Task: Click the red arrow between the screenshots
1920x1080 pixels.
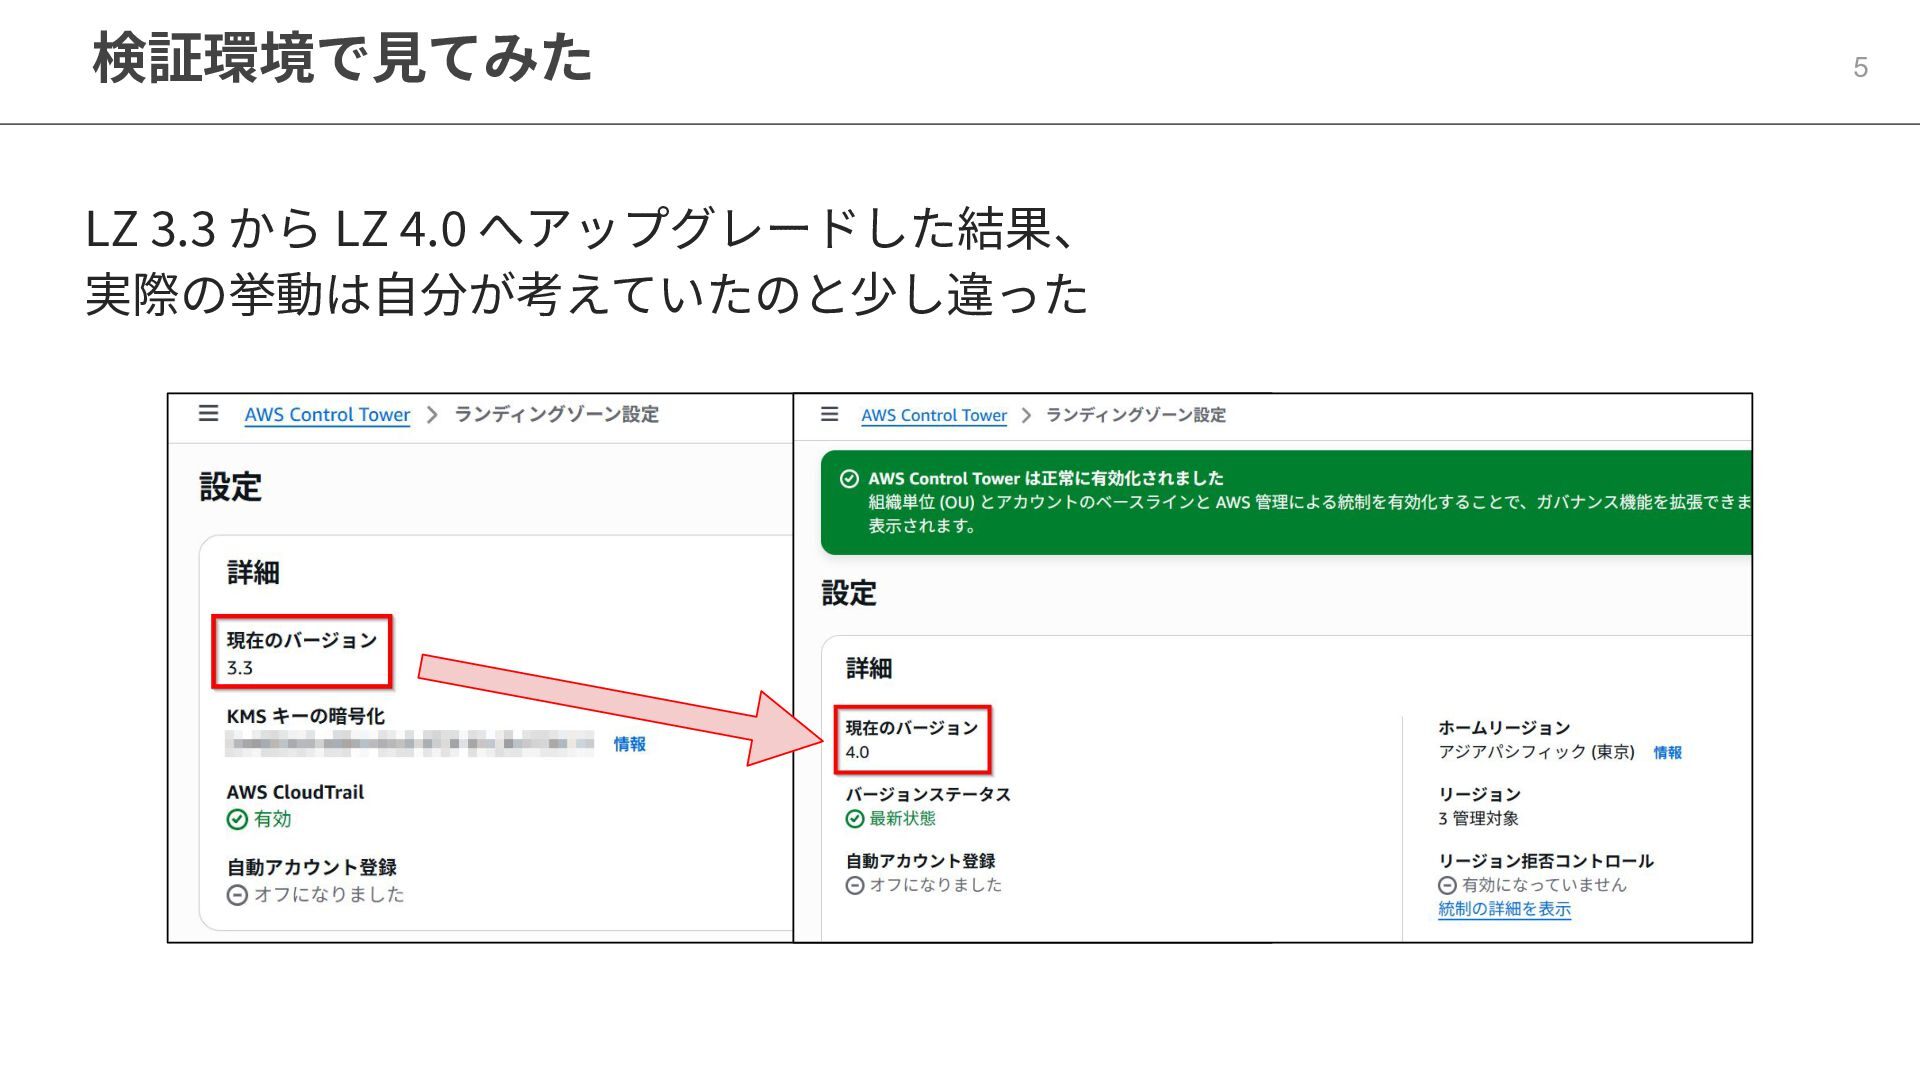Action: coord(620,700)
